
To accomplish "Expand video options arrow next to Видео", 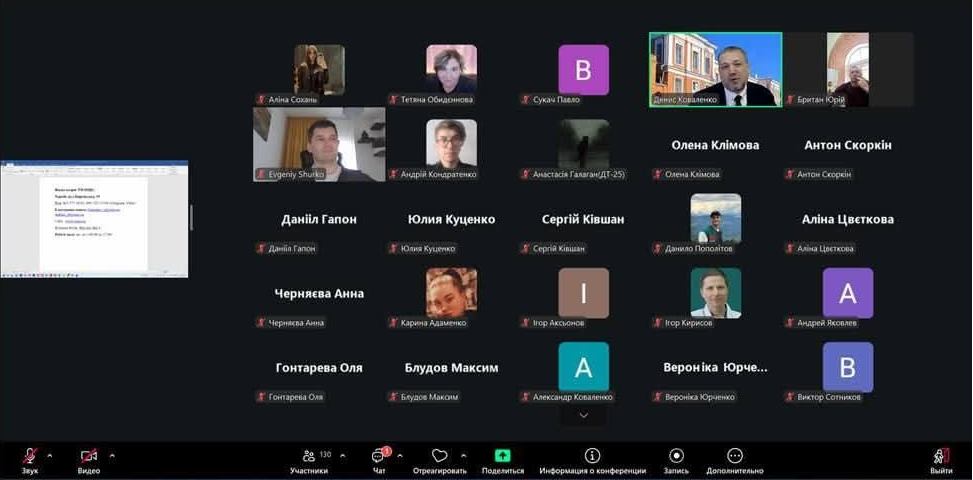I will pyautogui.click(x=112, y=455).
